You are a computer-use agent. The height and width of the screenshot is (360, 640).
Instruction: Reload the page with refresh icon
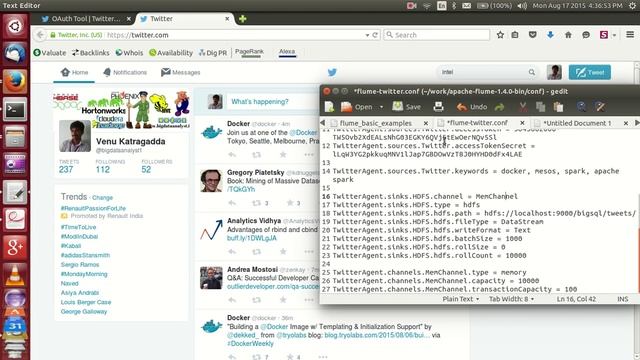375,35
